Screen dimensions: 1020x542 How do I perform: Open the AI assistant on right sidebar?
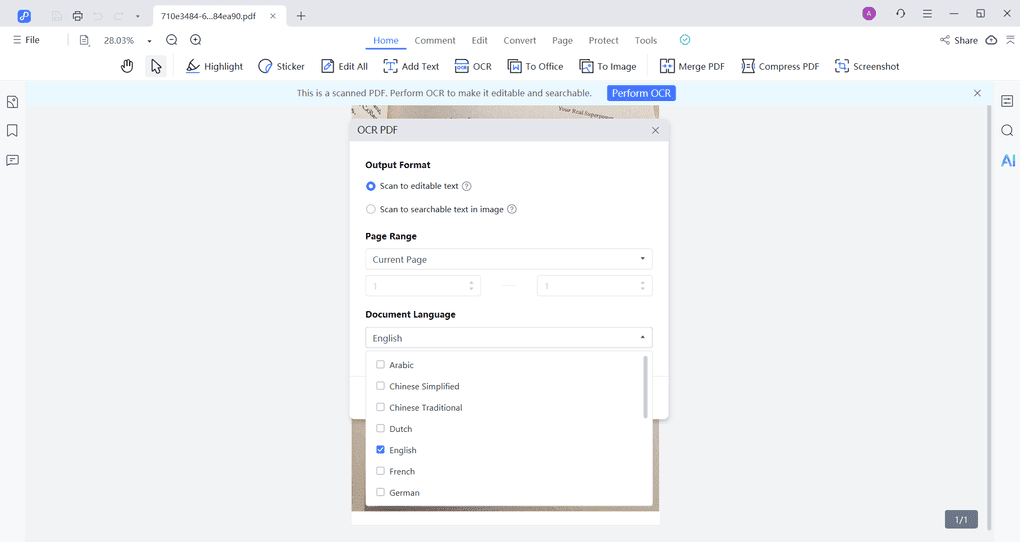click(x=1008, y=160)
